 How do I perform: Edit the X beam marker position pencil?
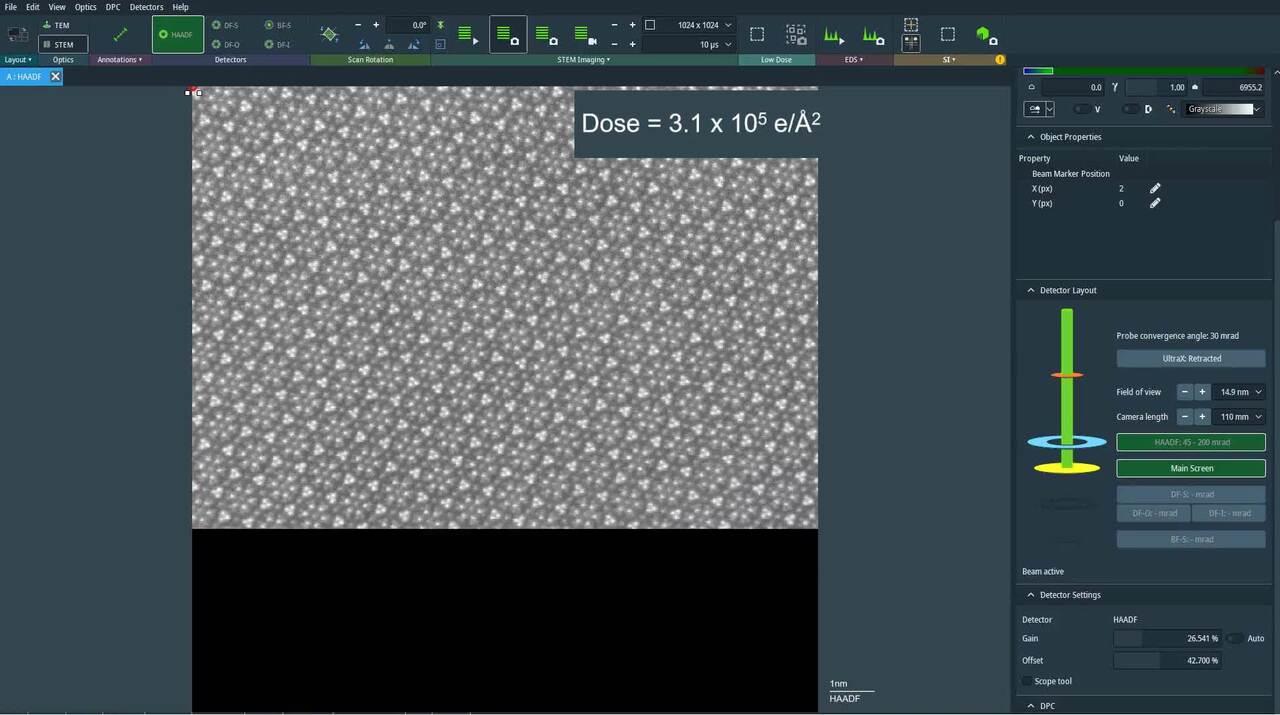(x=1155, y=188)
